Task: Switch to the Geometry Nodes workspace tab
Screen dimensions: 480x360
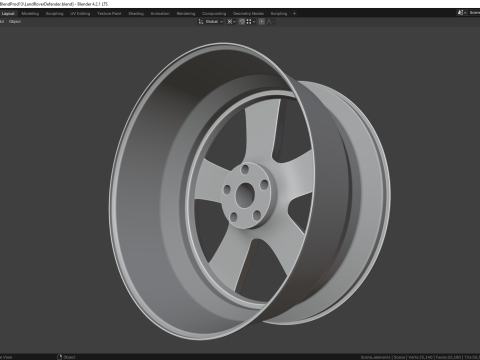Action: [x=248, y=14]
